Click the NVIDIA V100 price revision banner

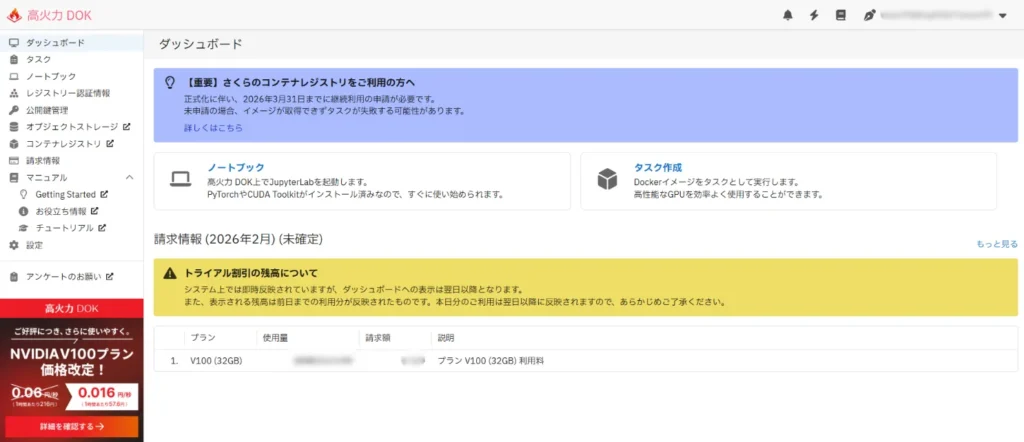(x=72, y=370)
